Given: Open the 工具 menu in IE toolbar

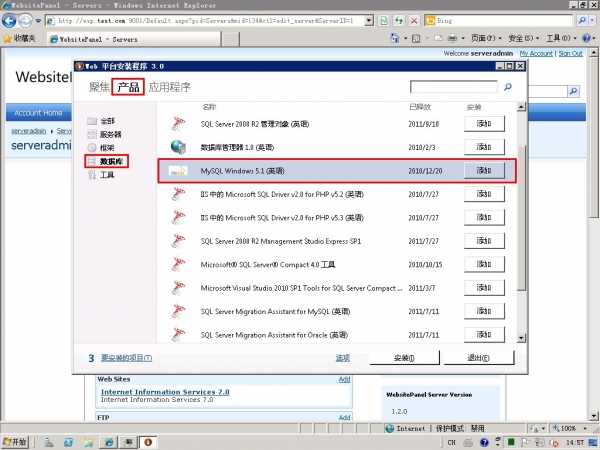Looking at the screenshot, I should 561,38.
